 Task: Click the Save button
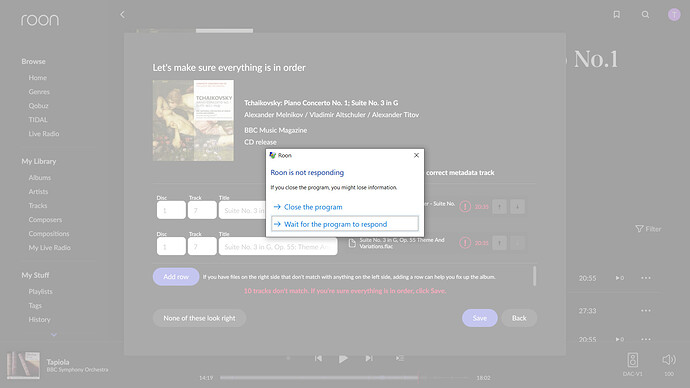tap(480, 318)
